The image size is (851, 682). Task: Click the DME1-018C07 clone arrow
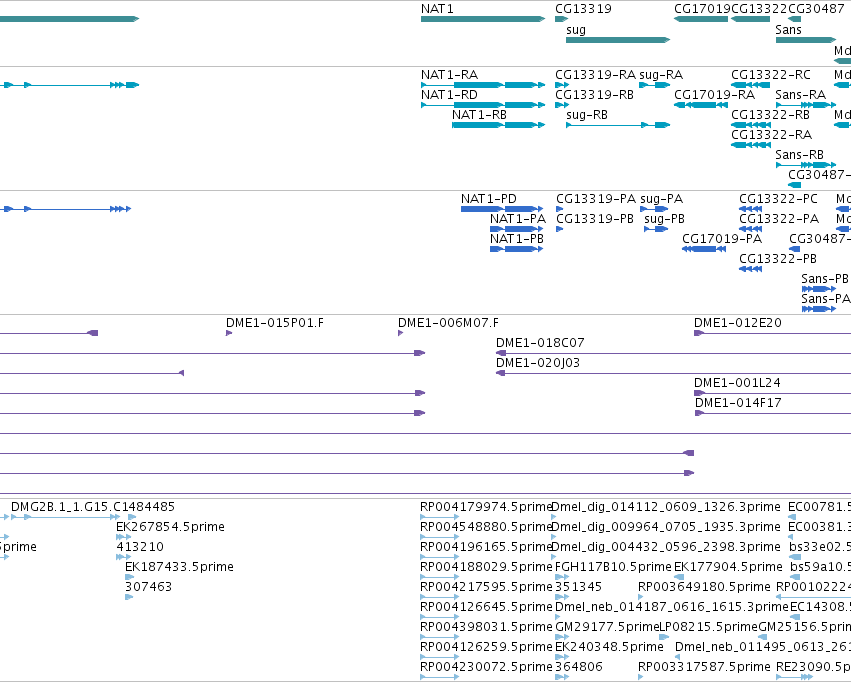501,353
